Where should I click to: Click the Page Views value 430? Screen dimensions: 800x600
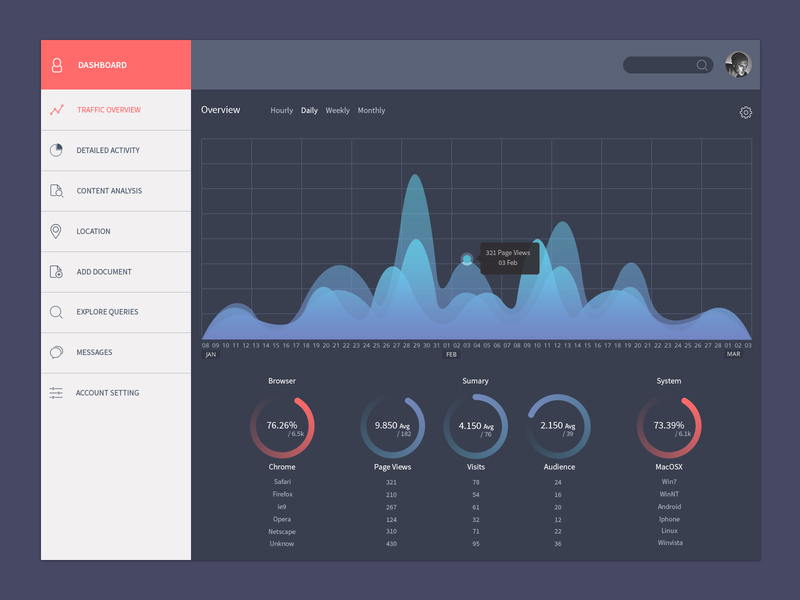391,544
